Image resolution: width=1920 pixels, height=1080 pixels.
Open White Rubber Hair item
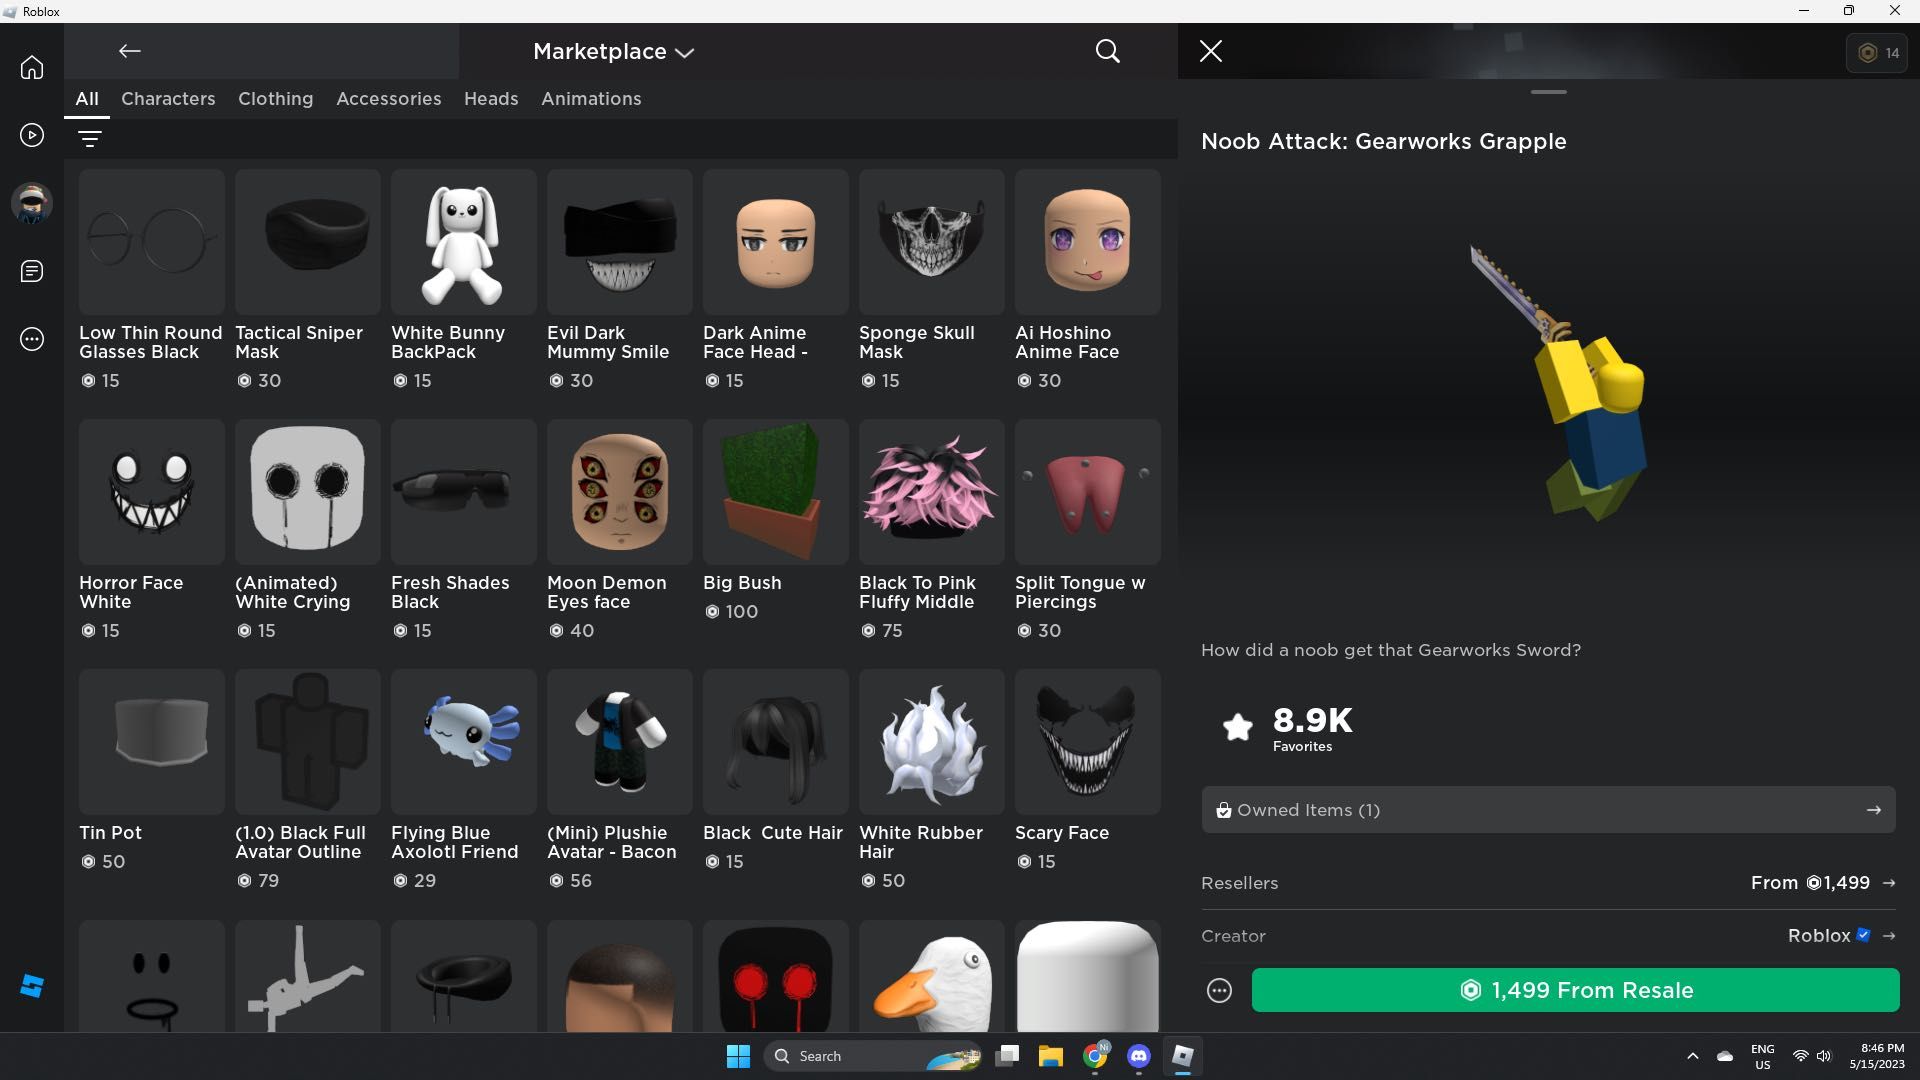click(x=932, y=780)
